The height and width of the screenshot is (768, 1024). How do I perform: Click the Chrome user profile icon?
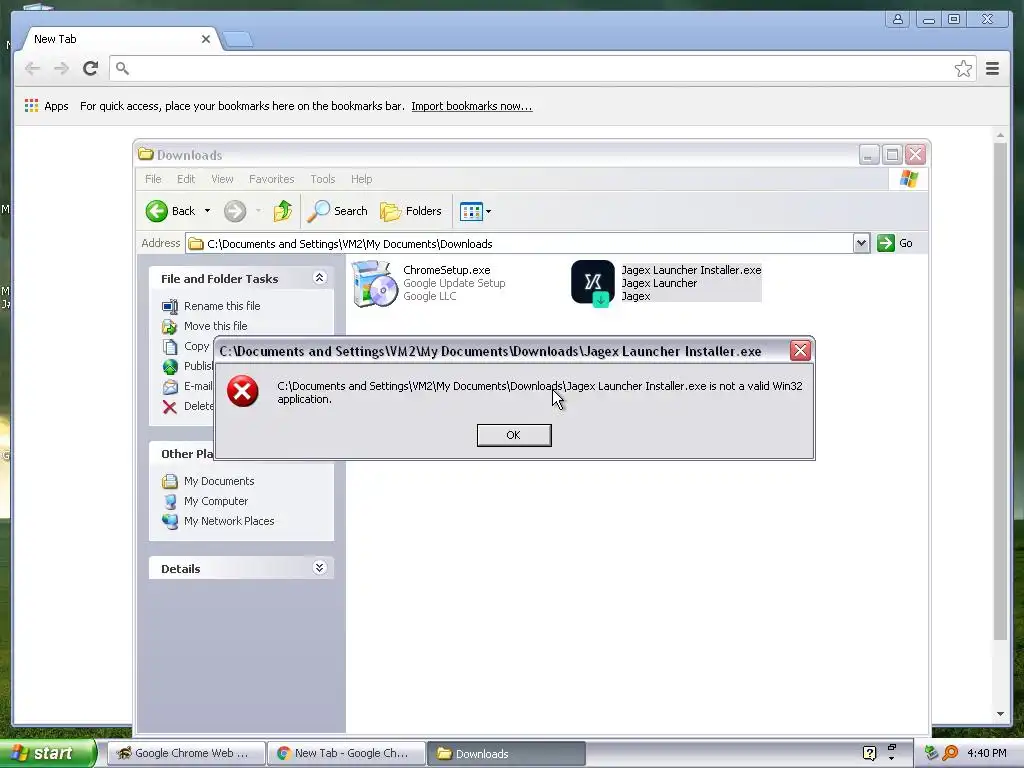click(x=898, y=19)
